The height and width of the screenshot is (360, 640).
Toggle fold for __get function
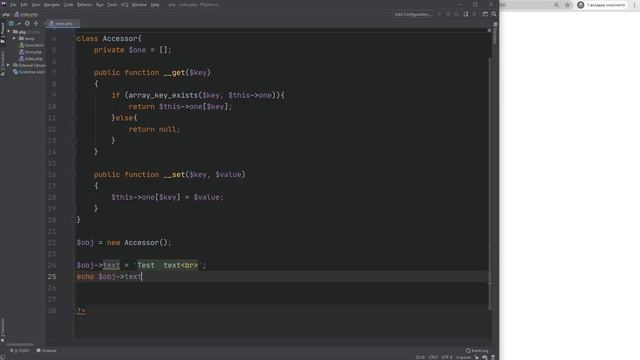pyautogui.click(x=74, y=73)
